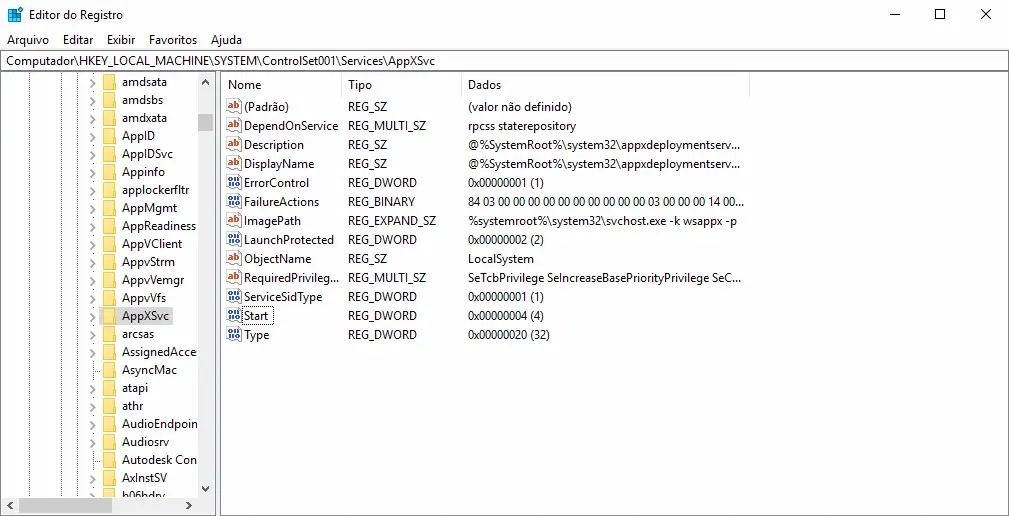The image size is (1009, 516).
Task: Click the tree scroll down arrow
Action: (205, 488)
